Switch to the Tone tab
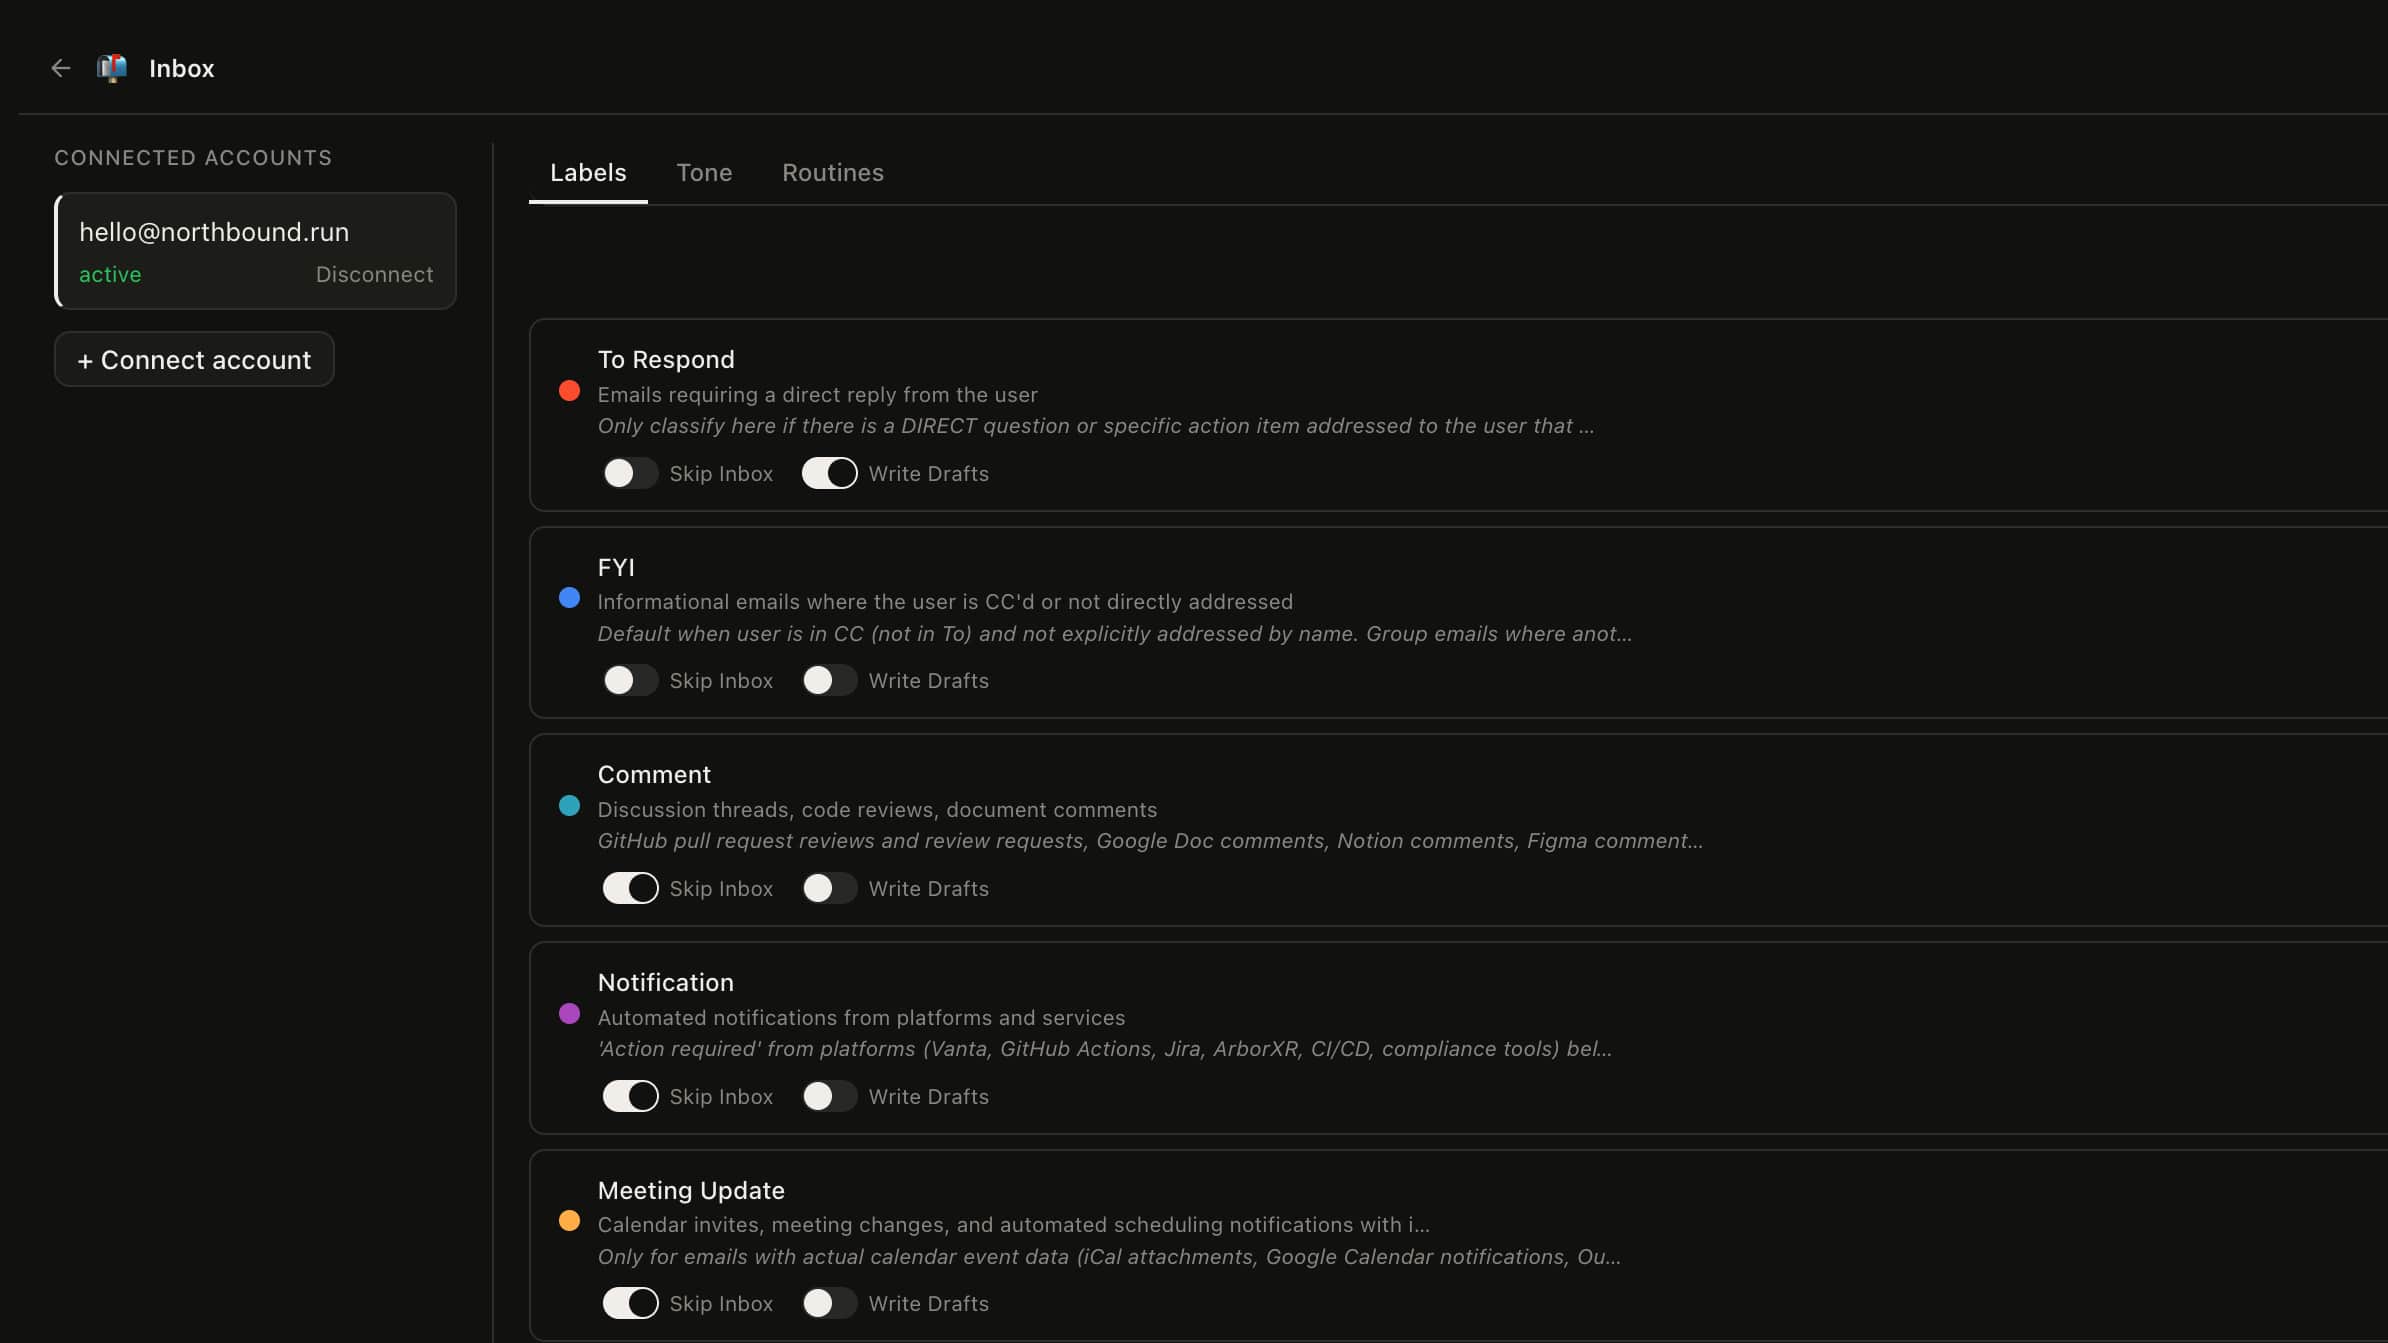The height and width of the screenshot is (1343, 2388). point(704,173)
